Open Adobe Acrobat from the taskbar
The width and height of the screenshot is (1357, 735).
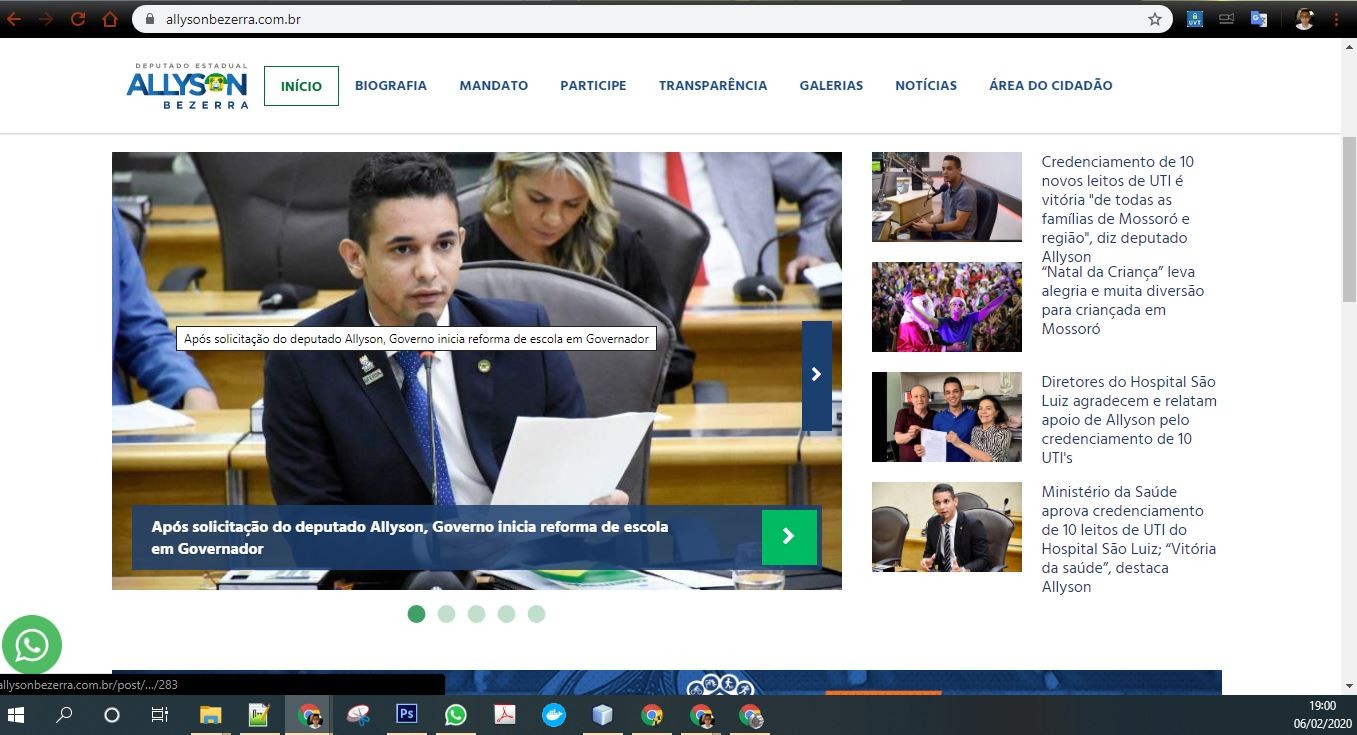pyautogui.click(x=505, y=715)
